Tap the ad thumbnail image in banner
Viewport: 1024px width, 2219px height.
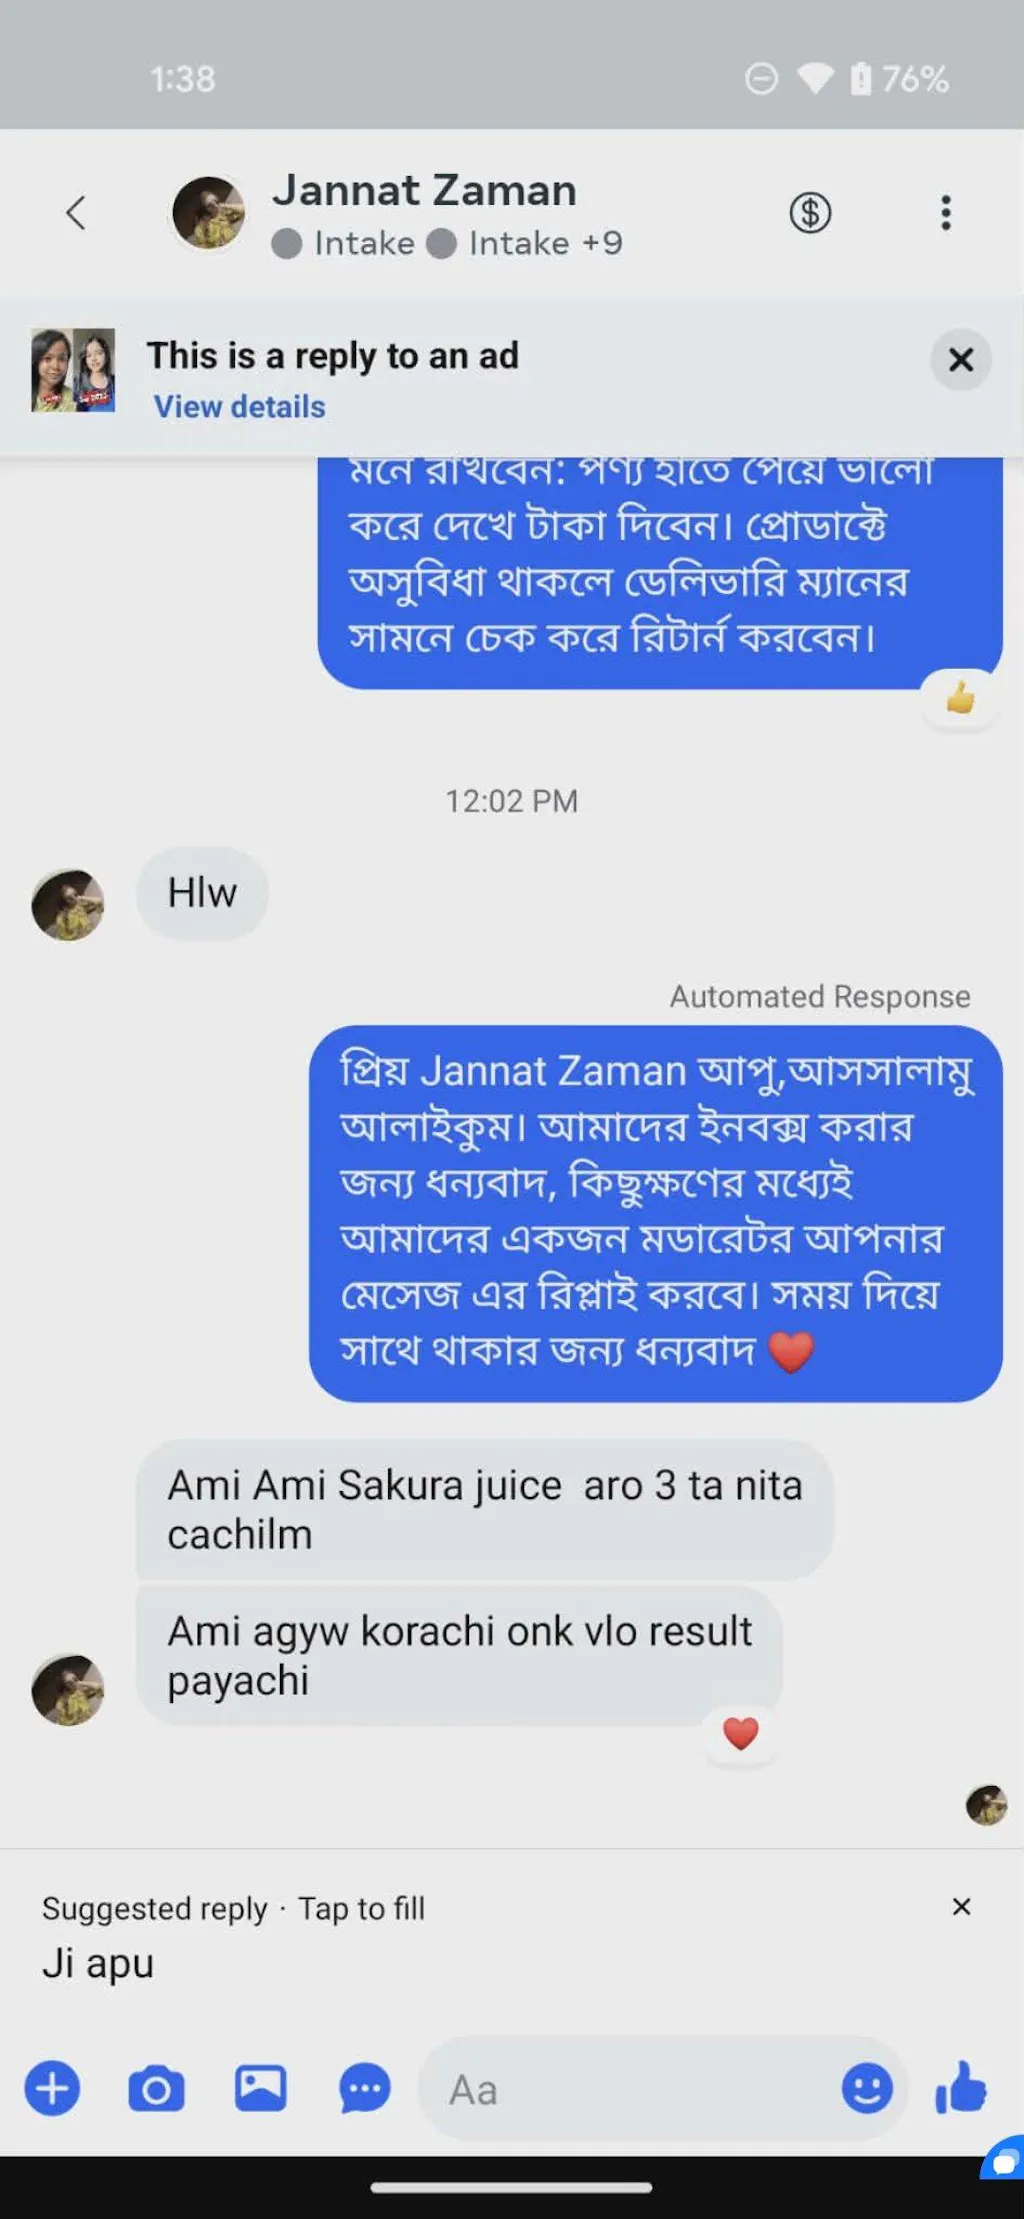(72, 370)
